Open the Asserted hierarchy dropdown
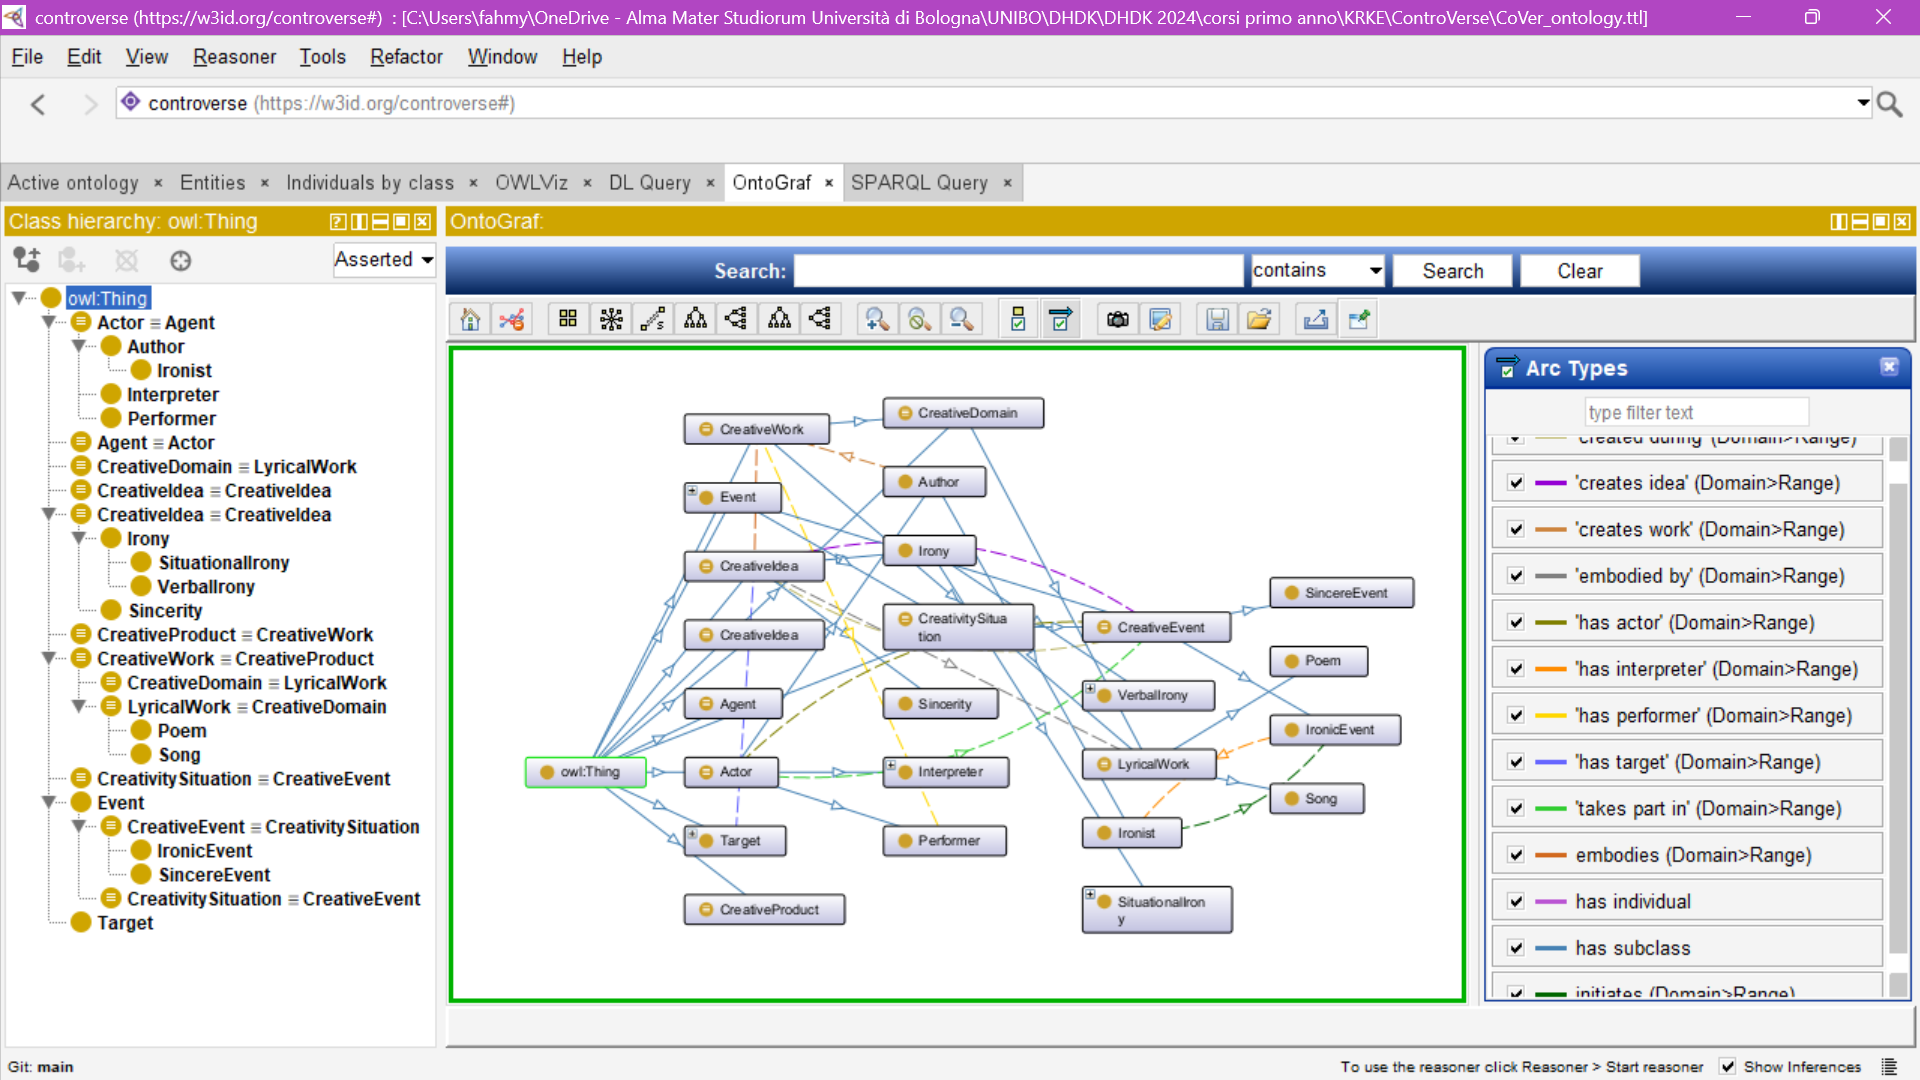This screenshot has width=1920, height=1080. tap(384, 260)
